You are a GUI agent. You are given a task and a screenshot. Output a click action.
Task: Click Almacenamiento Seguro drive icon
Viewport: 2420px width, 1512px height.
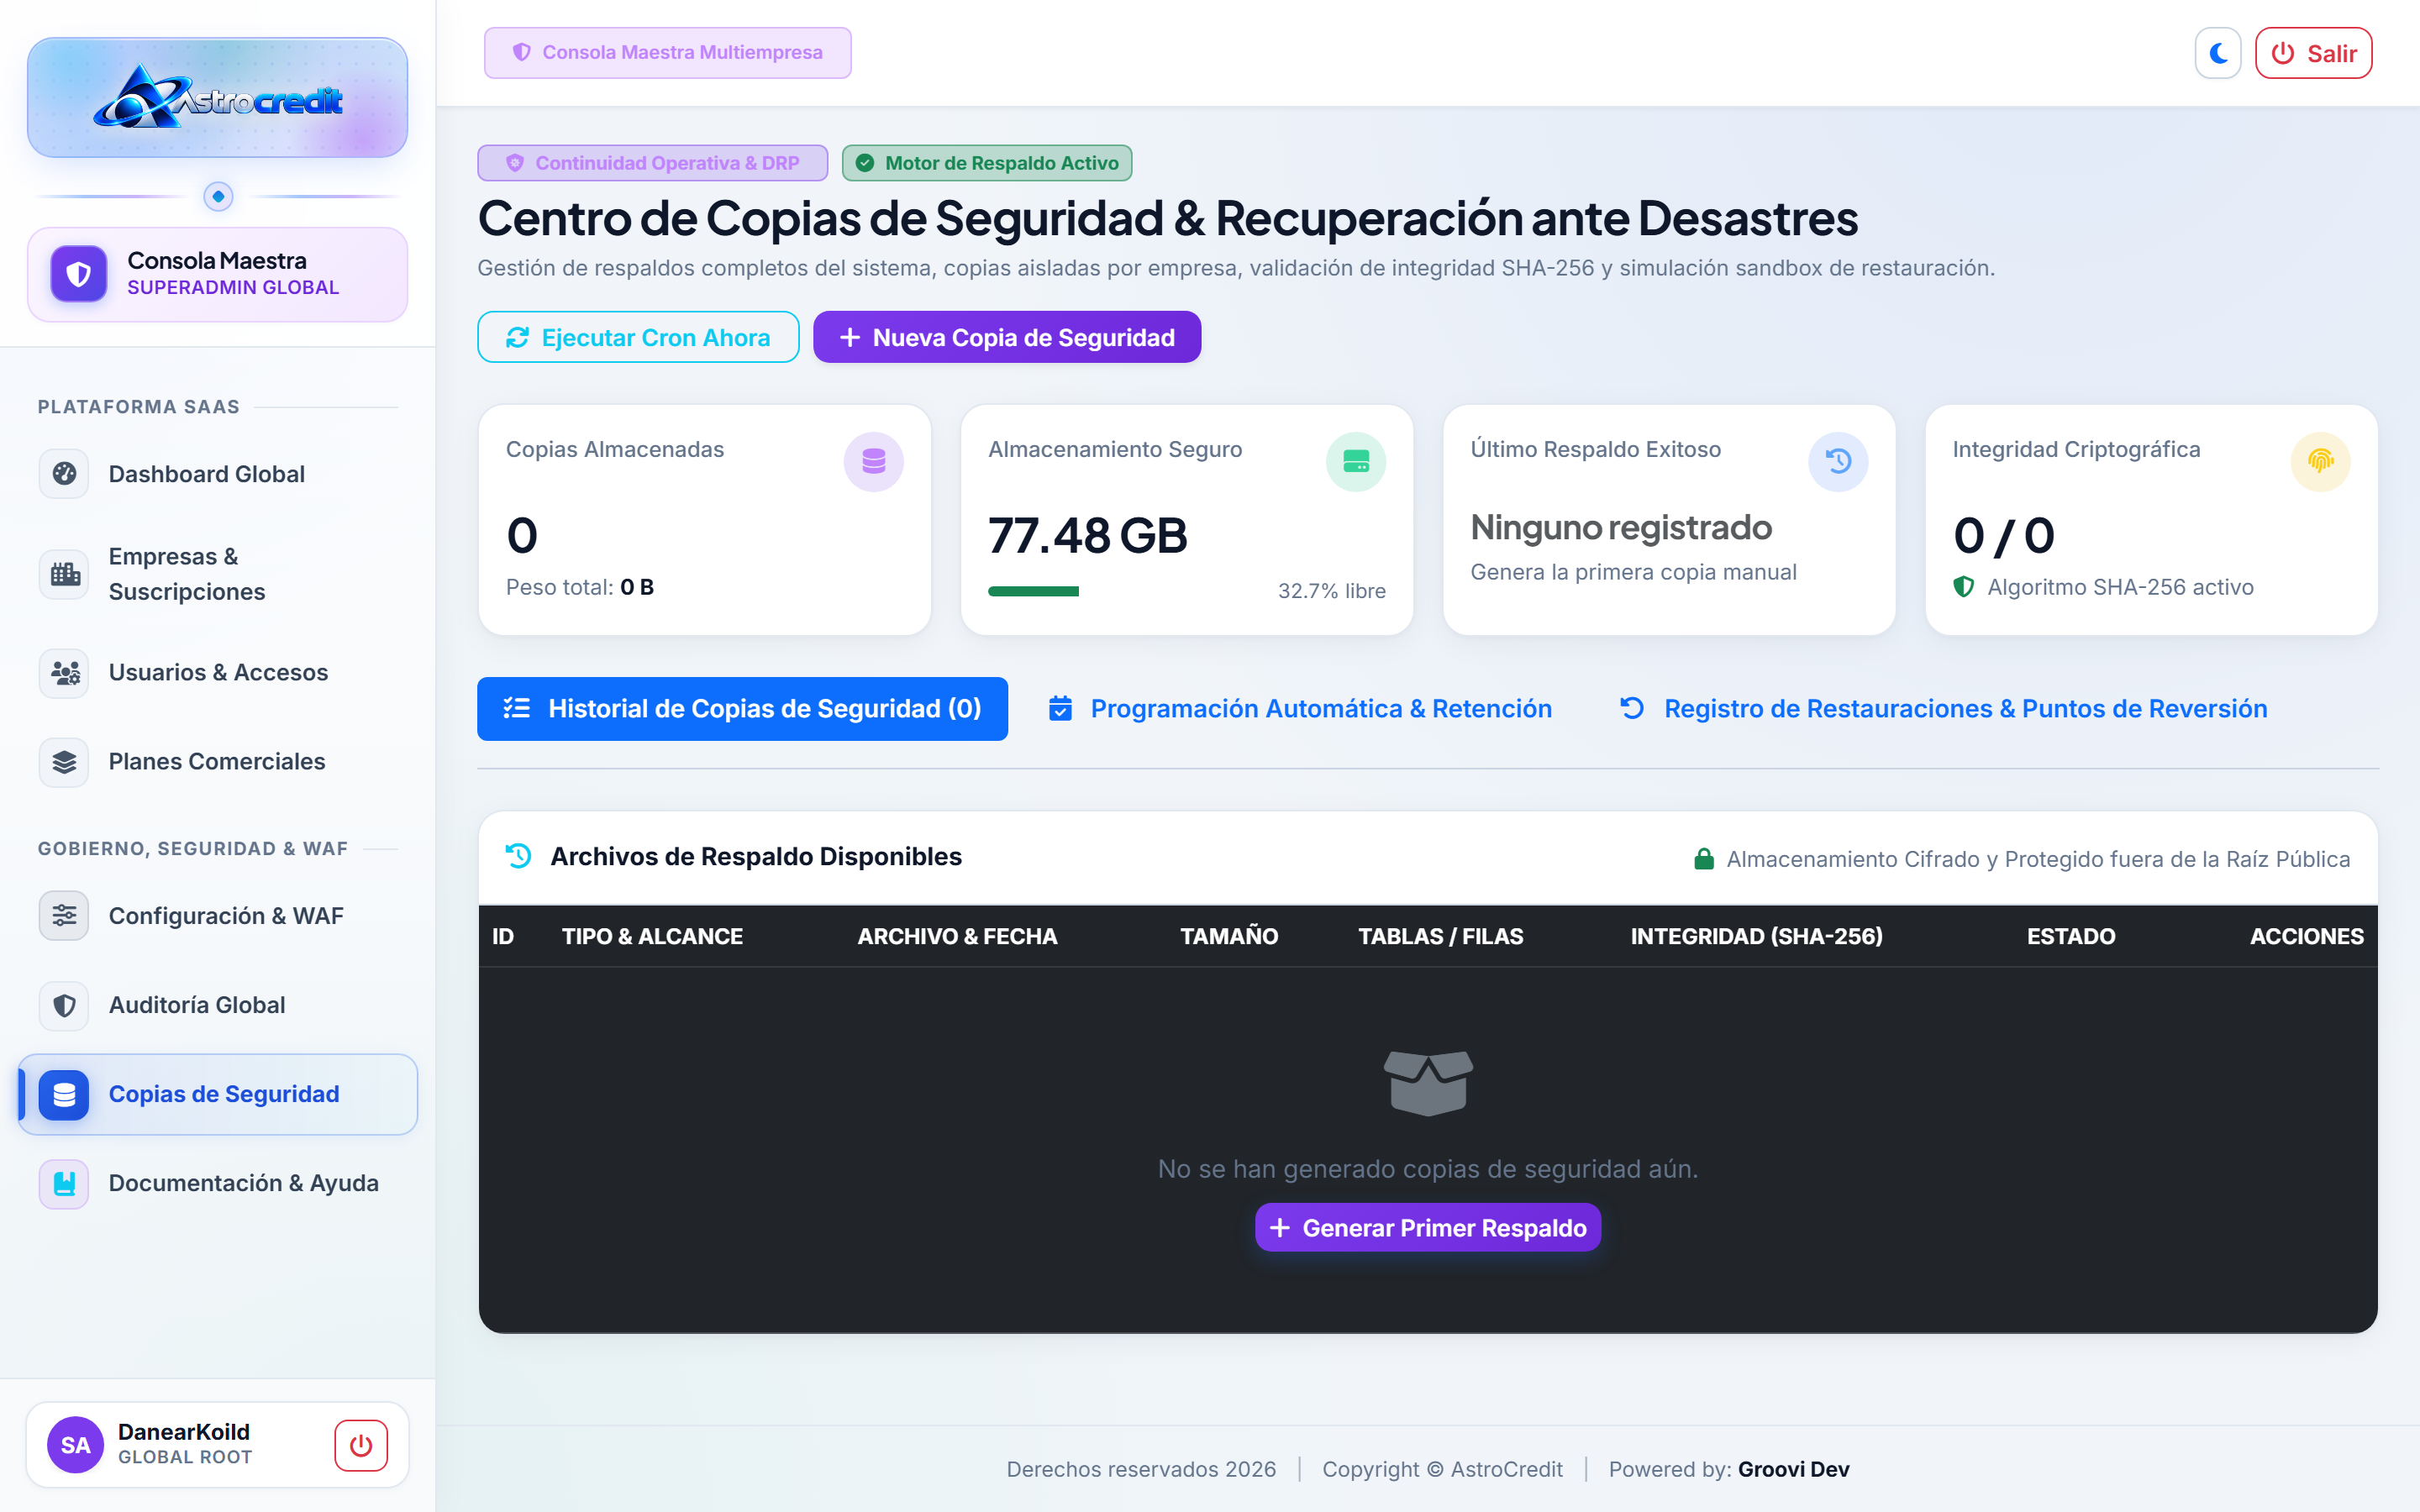click(x=1356, y=461)
